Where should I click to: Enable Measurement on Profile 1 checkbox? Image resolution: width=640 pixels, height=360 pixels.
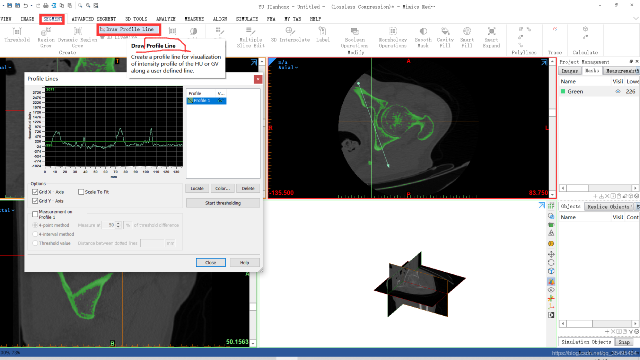point(35,214)
